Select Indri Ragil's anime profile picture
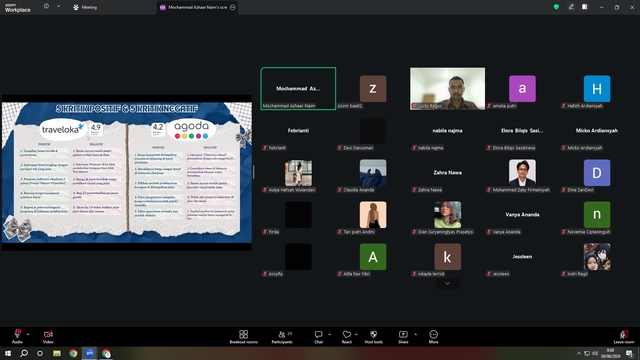The height and width of the screenshot is (360, 640). (597, 257)
